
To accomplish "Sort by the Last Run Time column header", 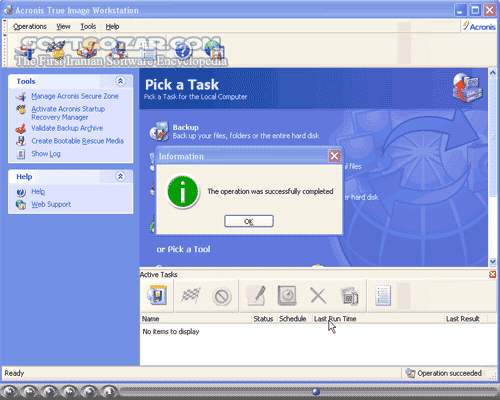I will pyautogui.click(x=378, y=319).
